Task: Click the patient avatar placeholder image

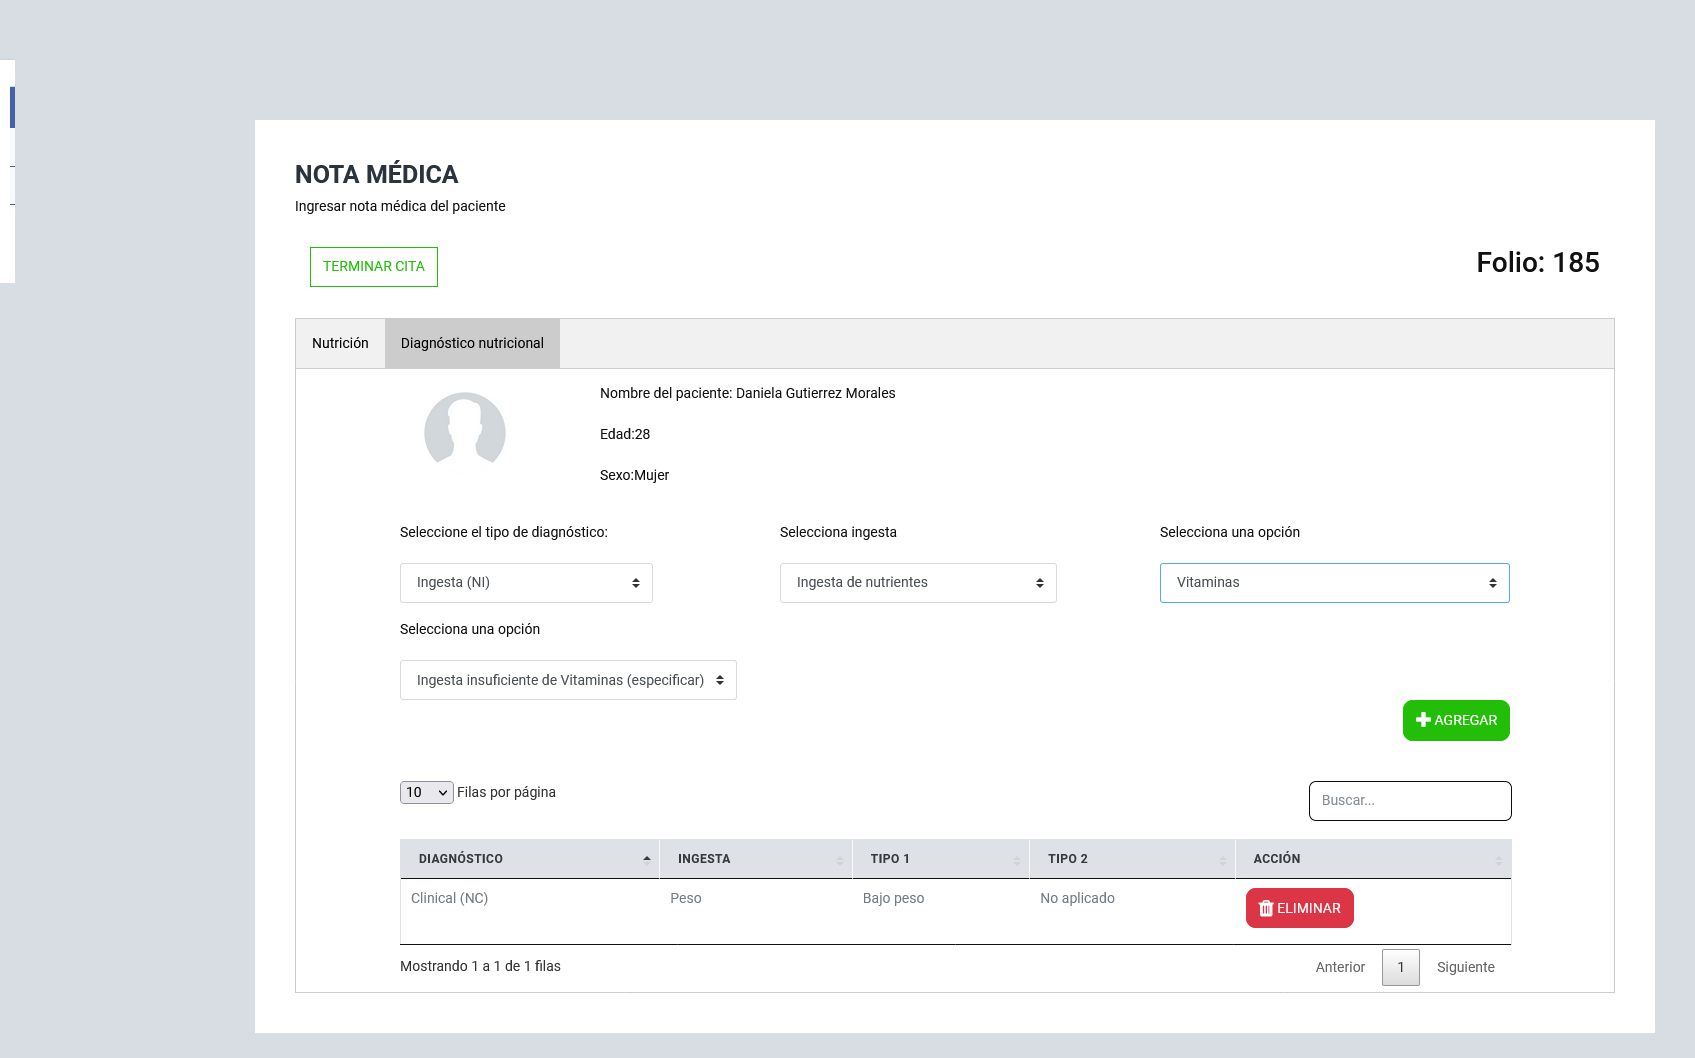Action: coord(465,433)
